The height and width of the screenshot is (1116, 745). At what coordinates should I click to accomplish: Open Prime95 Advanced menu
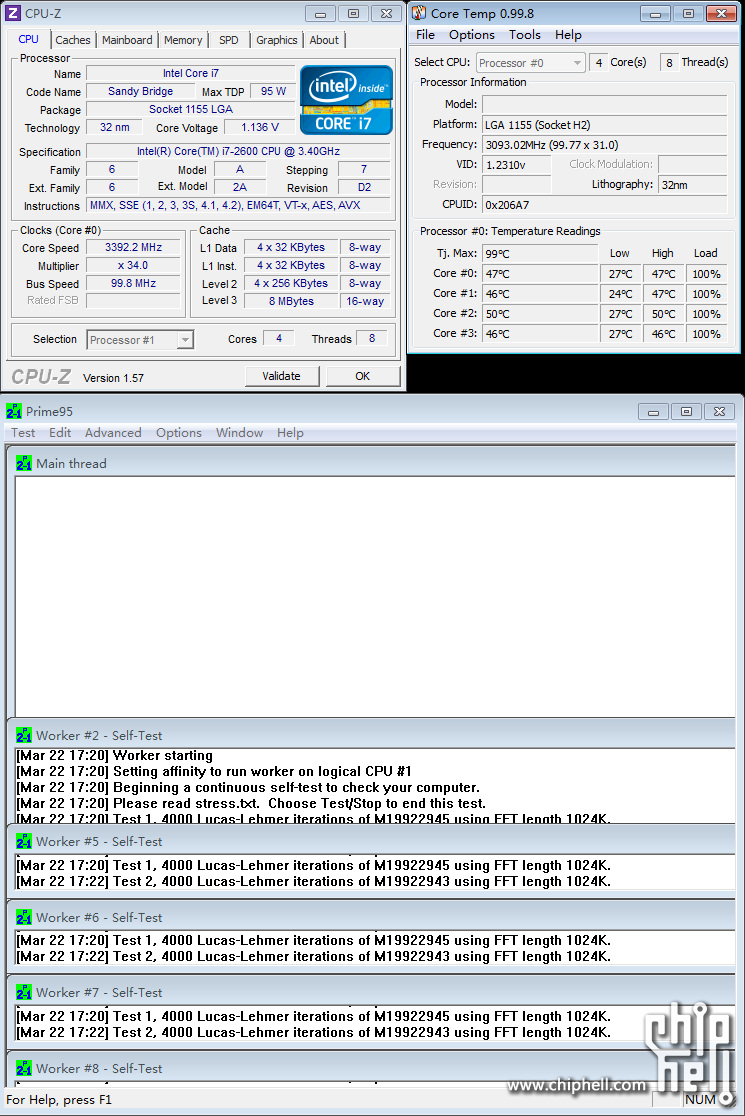pos(113,433)
